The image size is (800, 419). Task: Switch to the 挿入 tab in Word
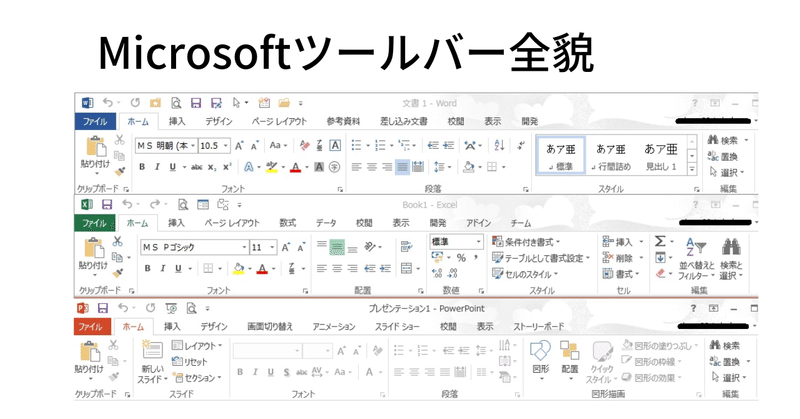(177, 121)
